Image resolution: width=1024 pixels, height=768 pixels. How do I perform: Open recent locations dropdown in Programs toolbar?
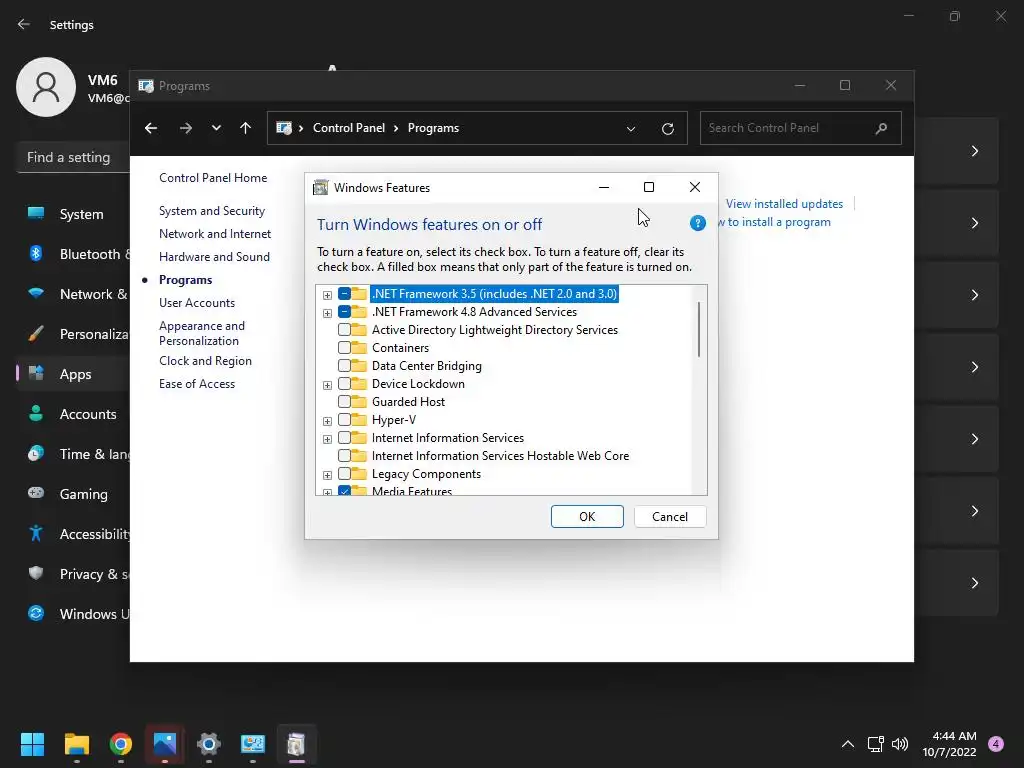[216, 128]
